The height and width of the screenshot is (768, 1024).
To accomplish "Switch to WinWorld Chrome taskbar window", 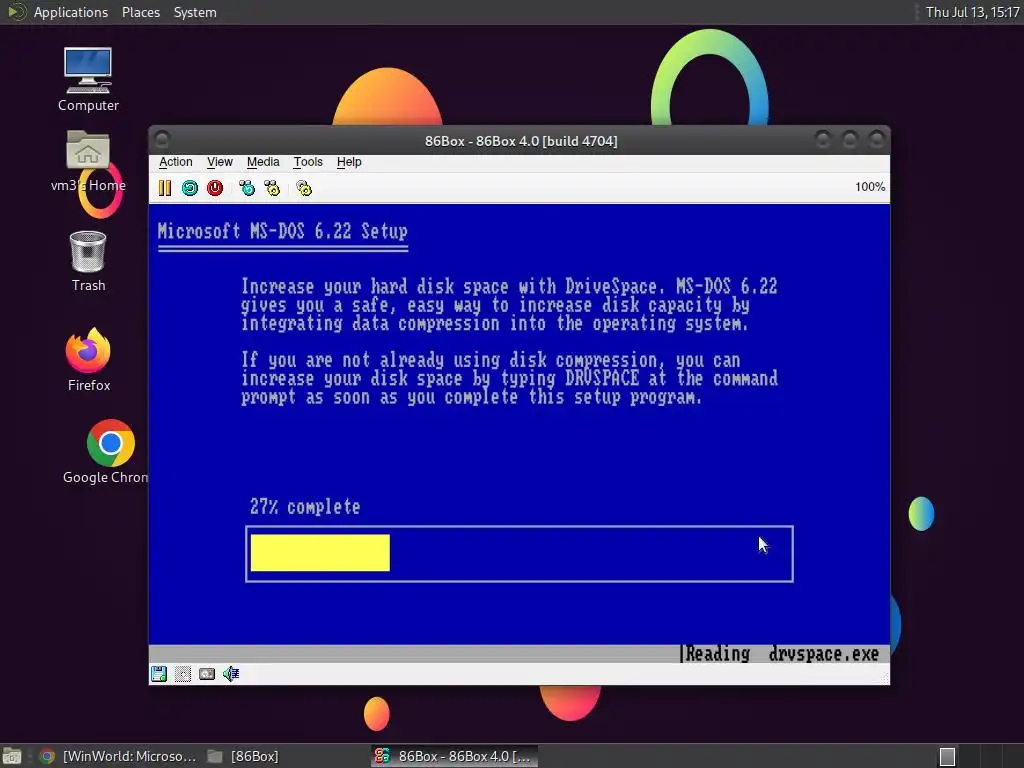I will click(119, 756).
